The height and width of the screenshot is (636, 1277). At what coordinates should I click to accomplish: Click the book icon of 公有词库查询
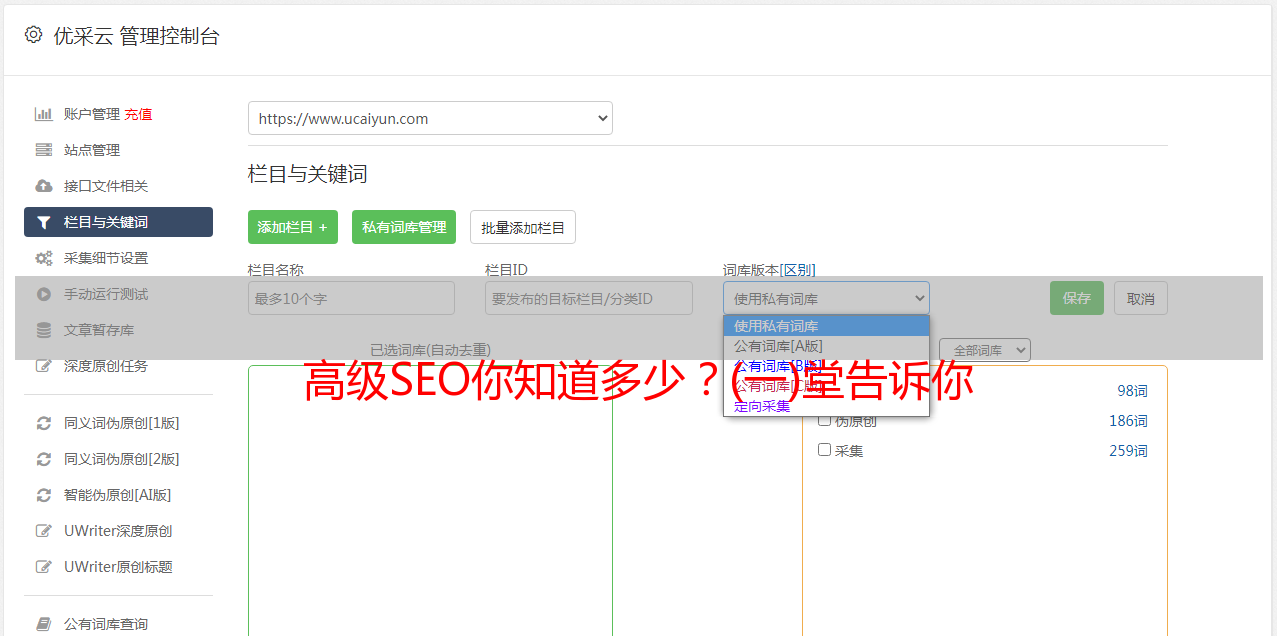43,624
